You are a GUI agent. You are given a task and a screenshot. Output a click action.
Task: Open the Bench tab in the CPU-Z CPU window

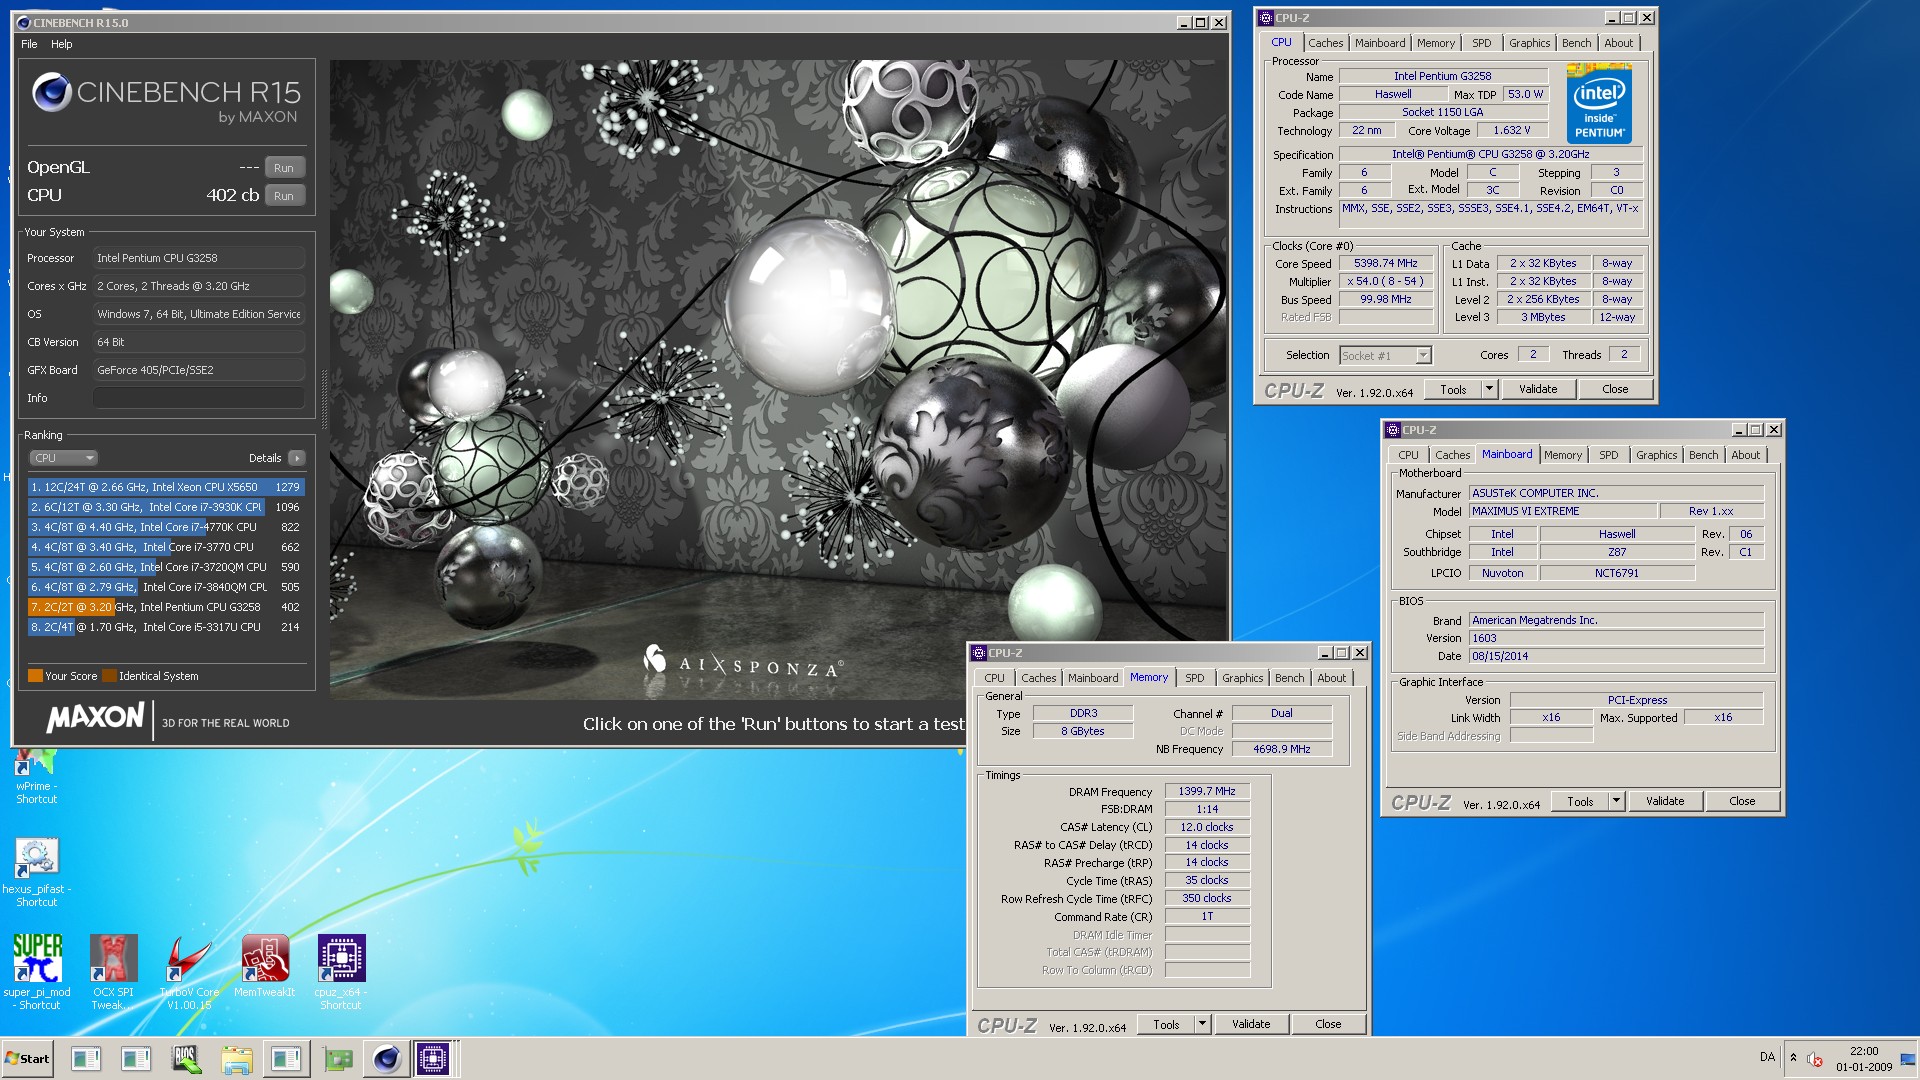[x=1576, y=43]
